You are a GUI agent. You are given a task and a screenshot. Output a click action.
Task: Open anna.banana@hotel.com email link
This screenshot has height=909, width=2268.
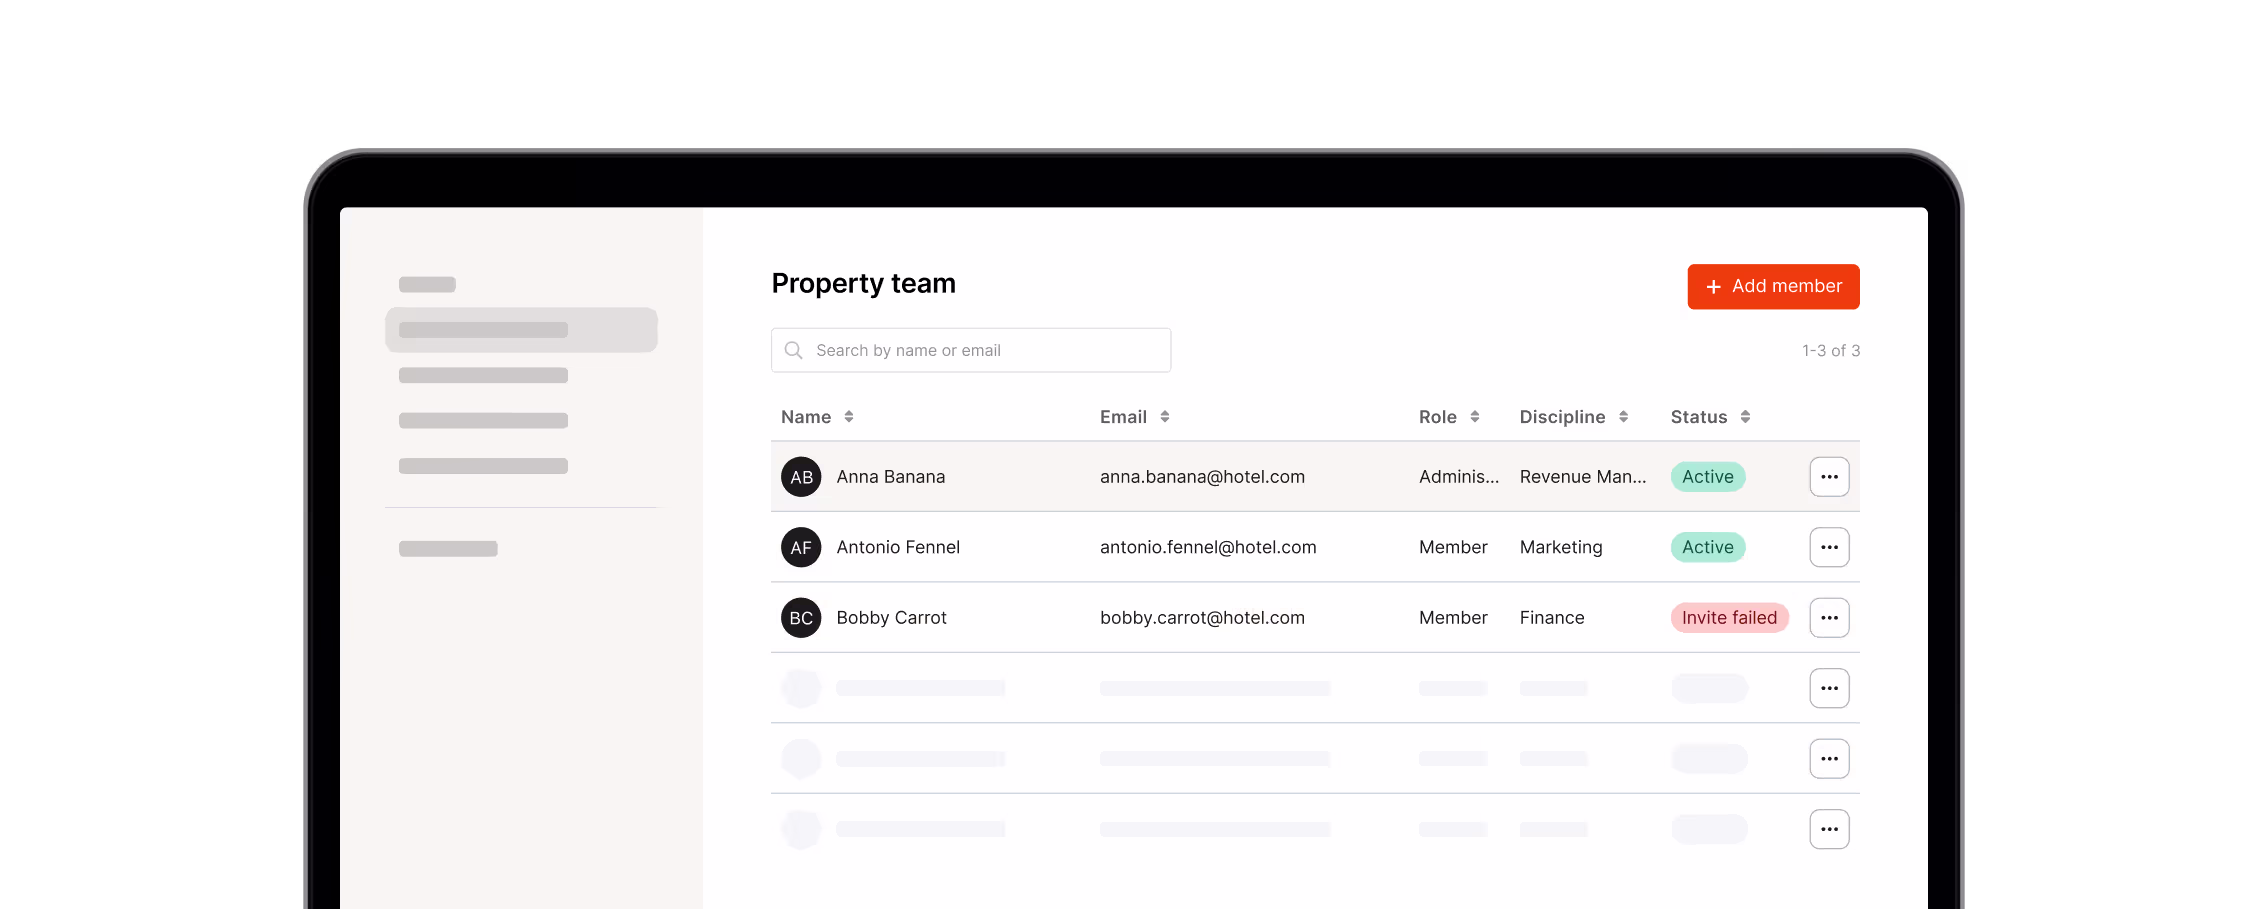(x=1202, y=477)
